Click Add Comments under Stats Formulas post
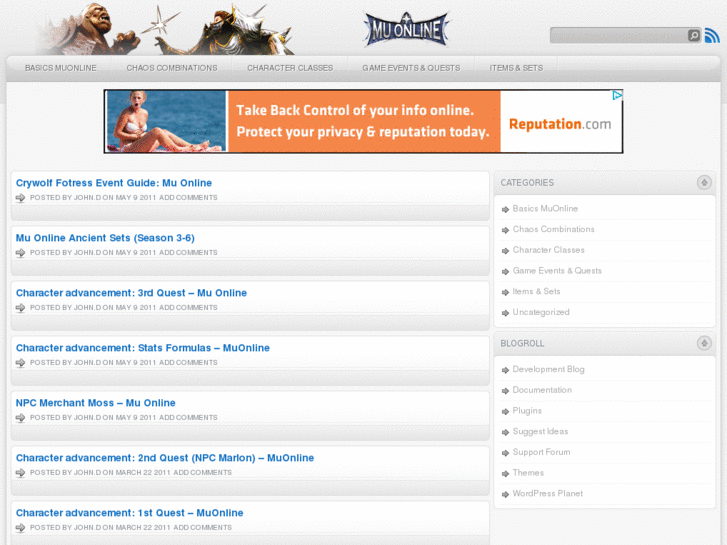Image resolution: width=727 pixels, height=545 pixels. (188, 362)
